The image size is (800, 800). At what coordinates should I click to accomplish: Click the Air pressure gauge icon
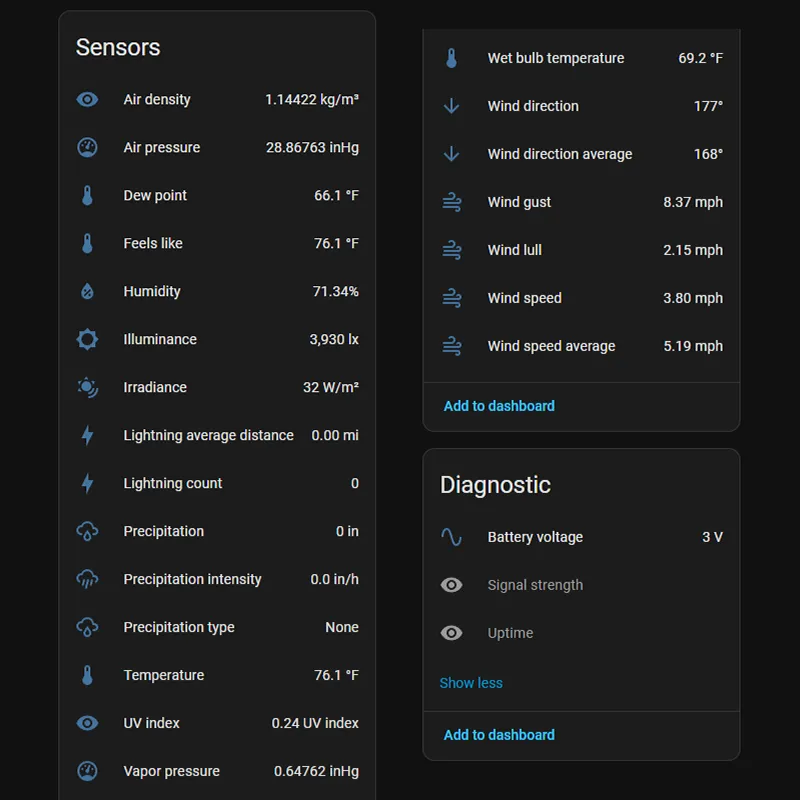click(x=88, y=147)
